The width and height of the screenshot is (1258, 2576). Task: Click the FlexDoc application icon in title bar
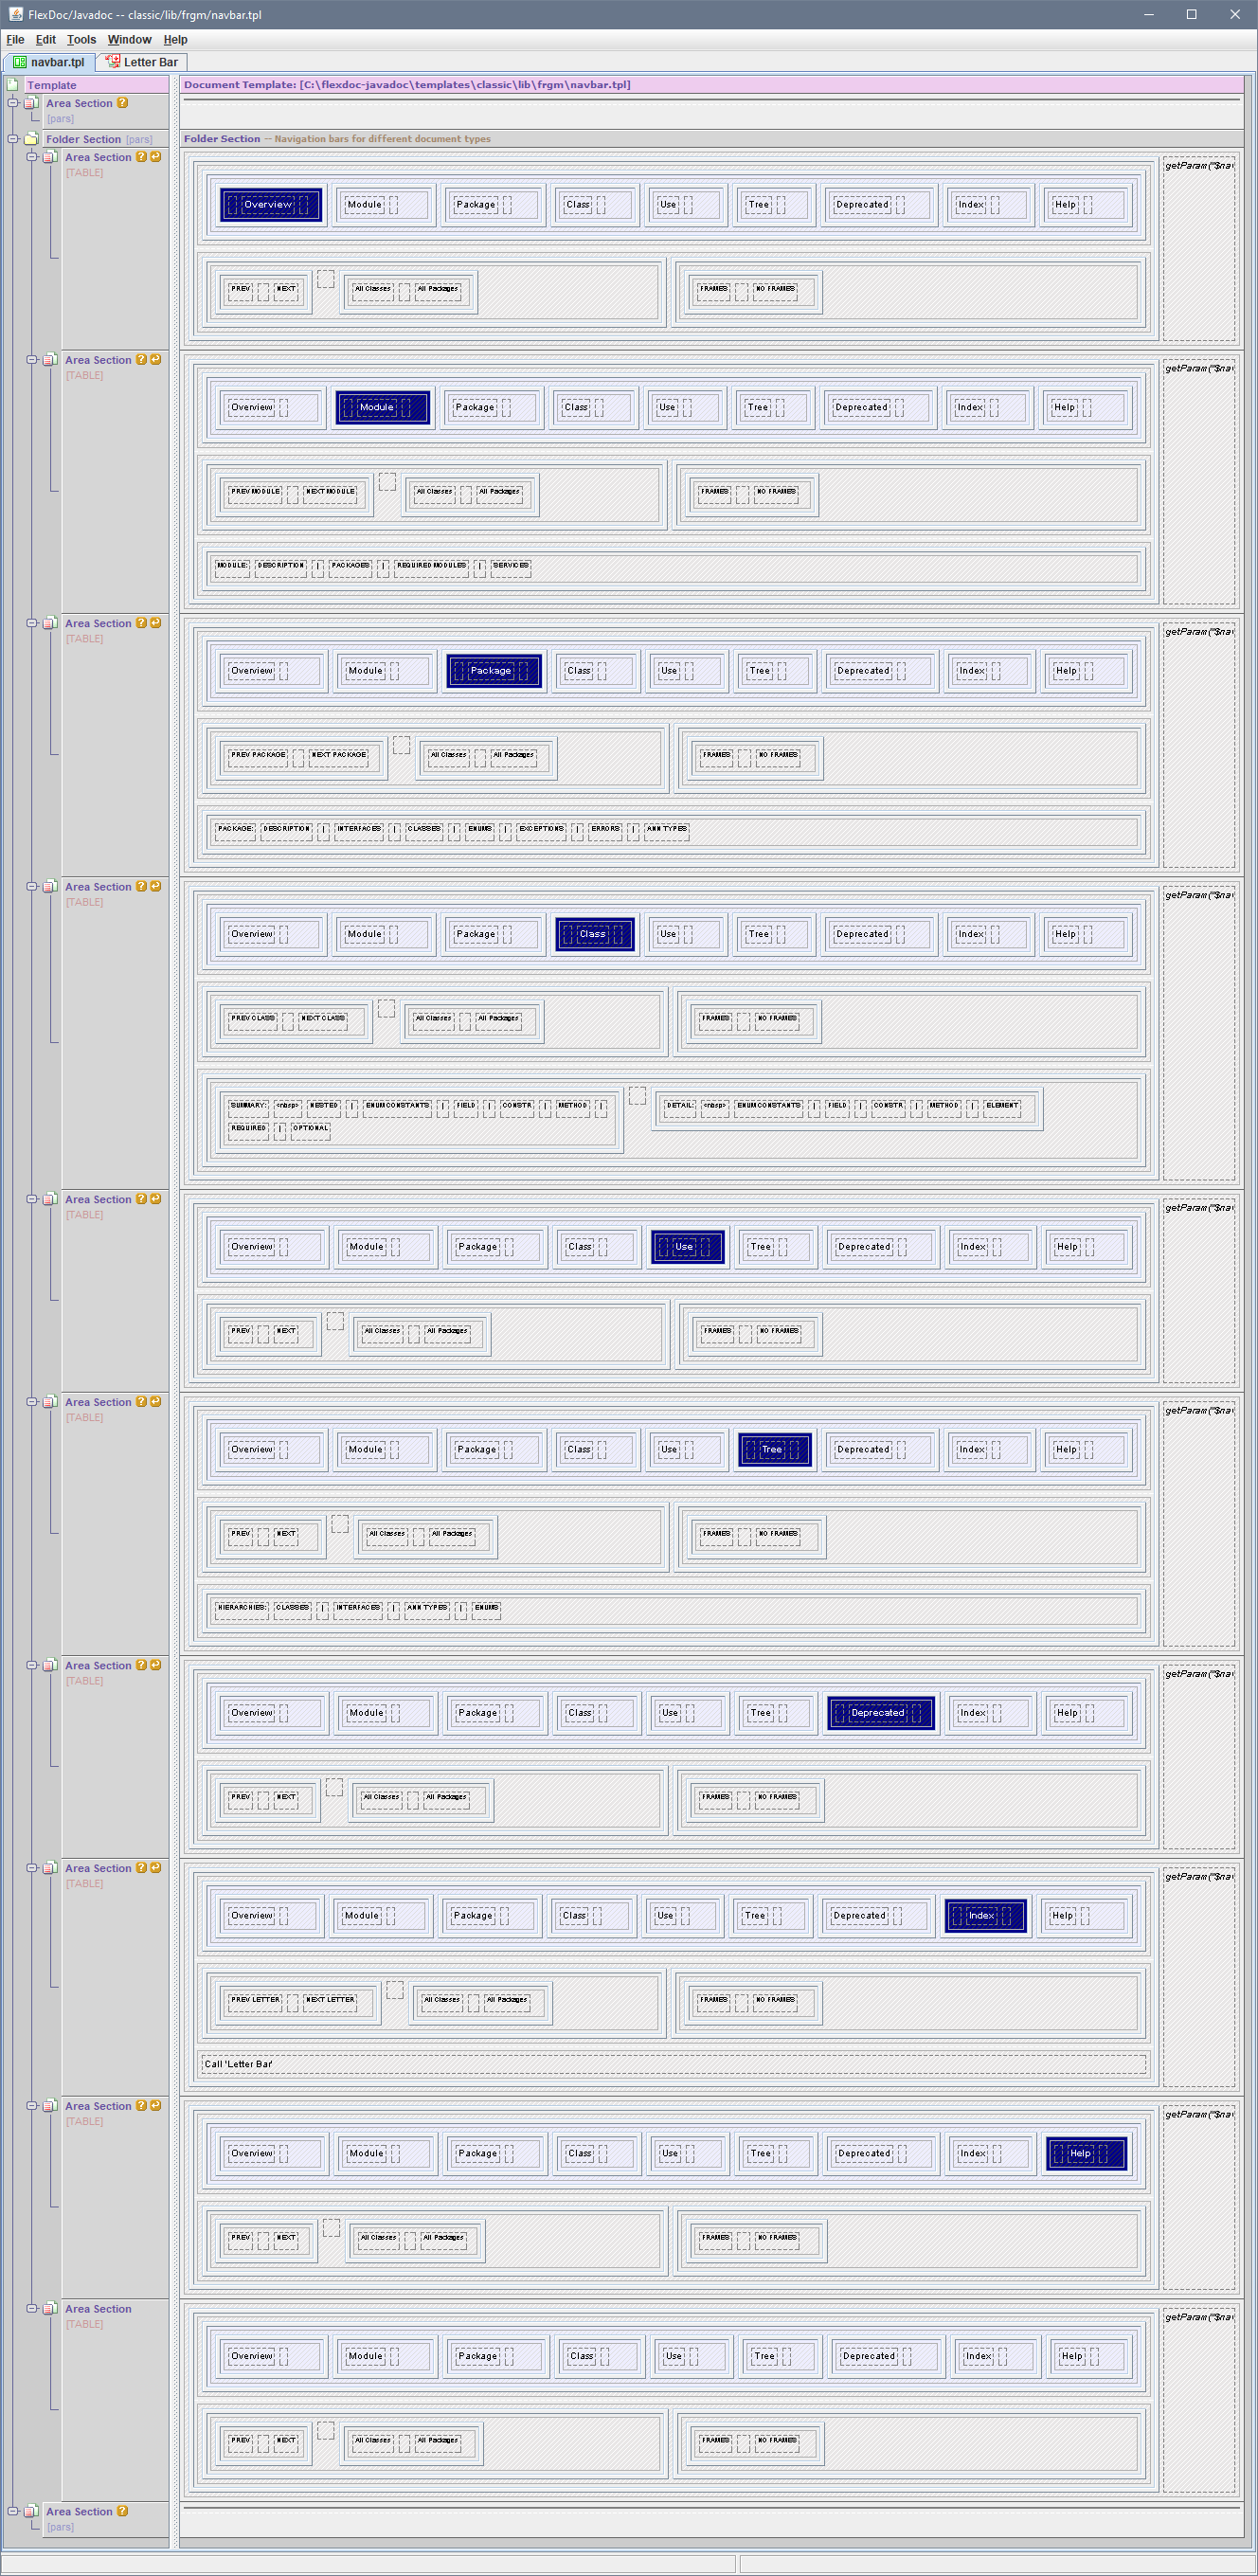click(x=15, y=14)
